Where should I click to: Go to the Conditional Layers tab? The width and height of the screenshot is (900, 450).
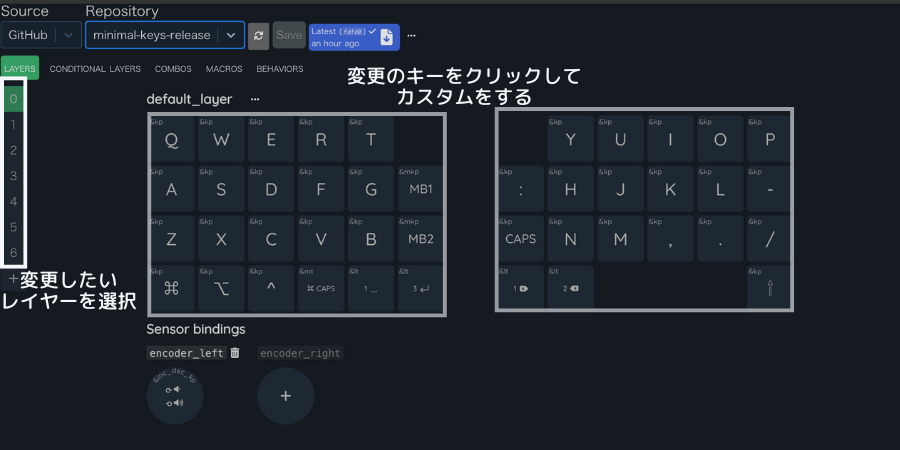coord(95,69)
